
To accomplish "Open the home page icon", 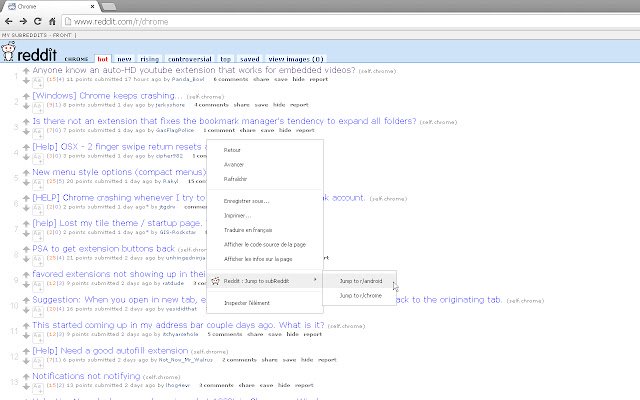I will click(52, 21).
